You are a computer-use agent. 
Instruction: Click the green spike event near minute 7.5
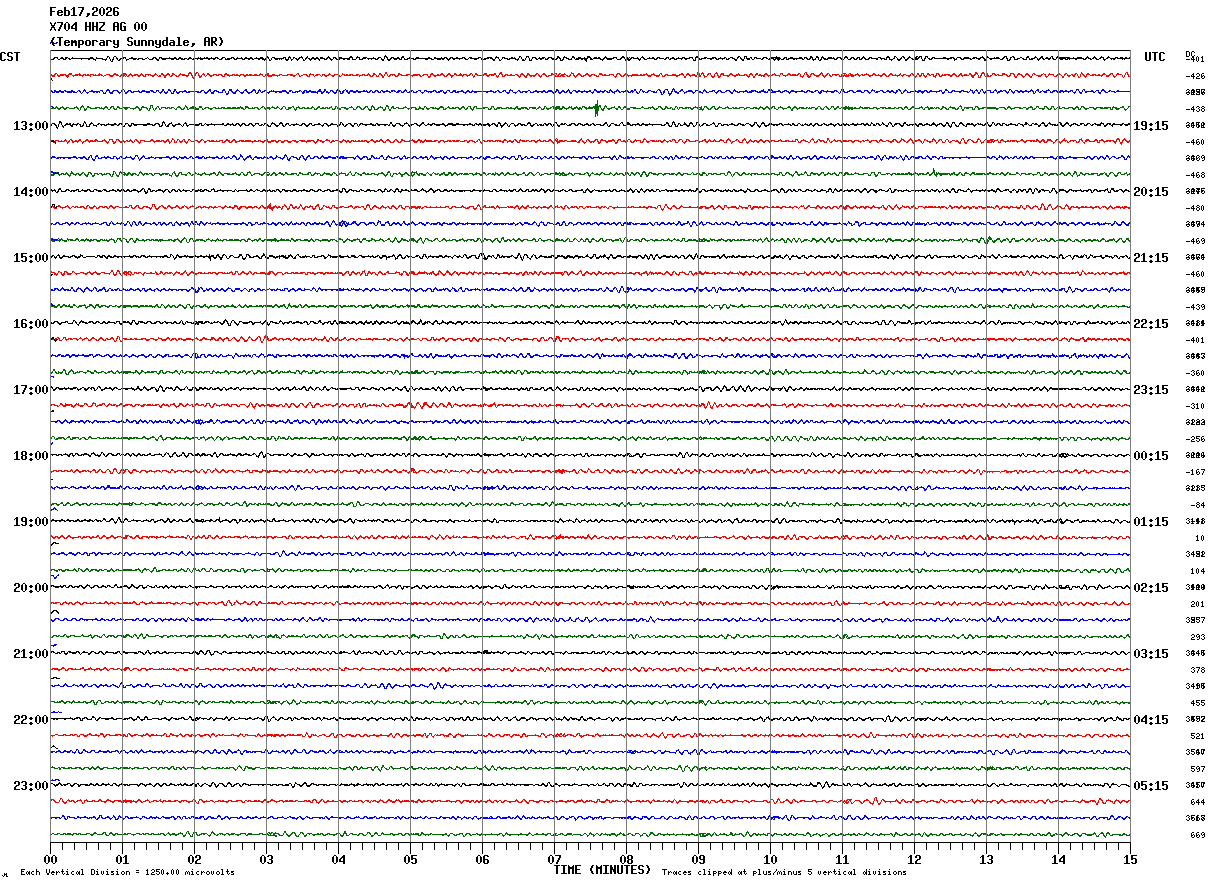(x=596, y=108)
